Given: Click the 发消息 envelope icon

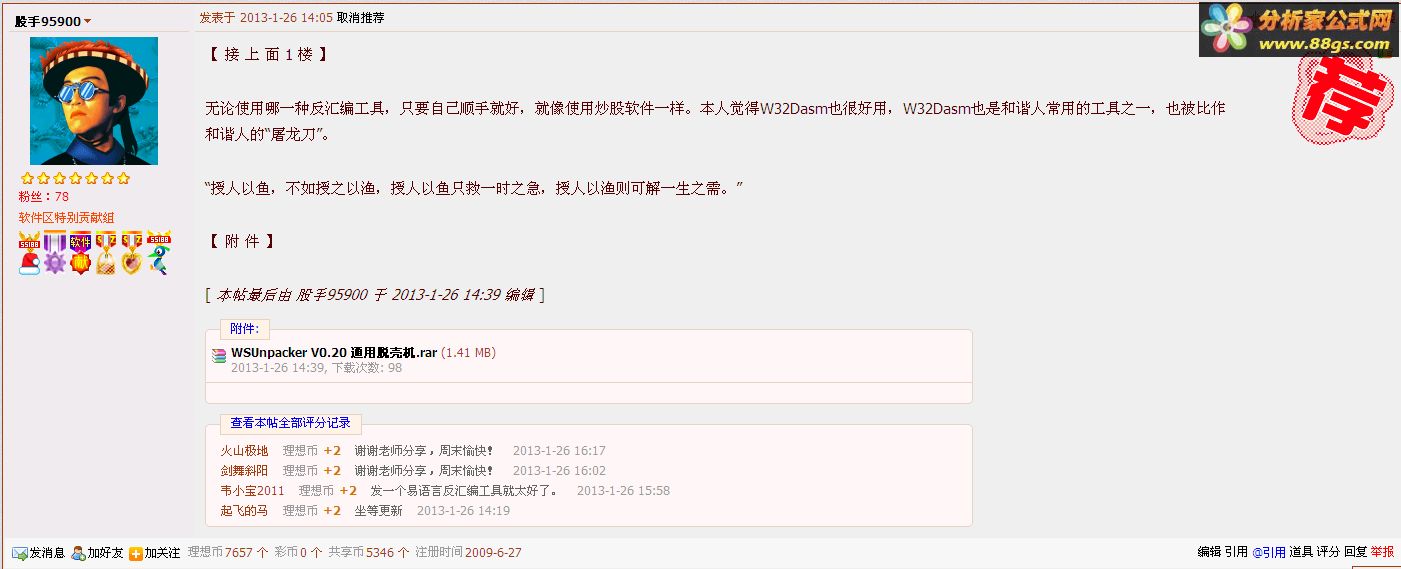Looking at the screenshot, I should point(20,552).
